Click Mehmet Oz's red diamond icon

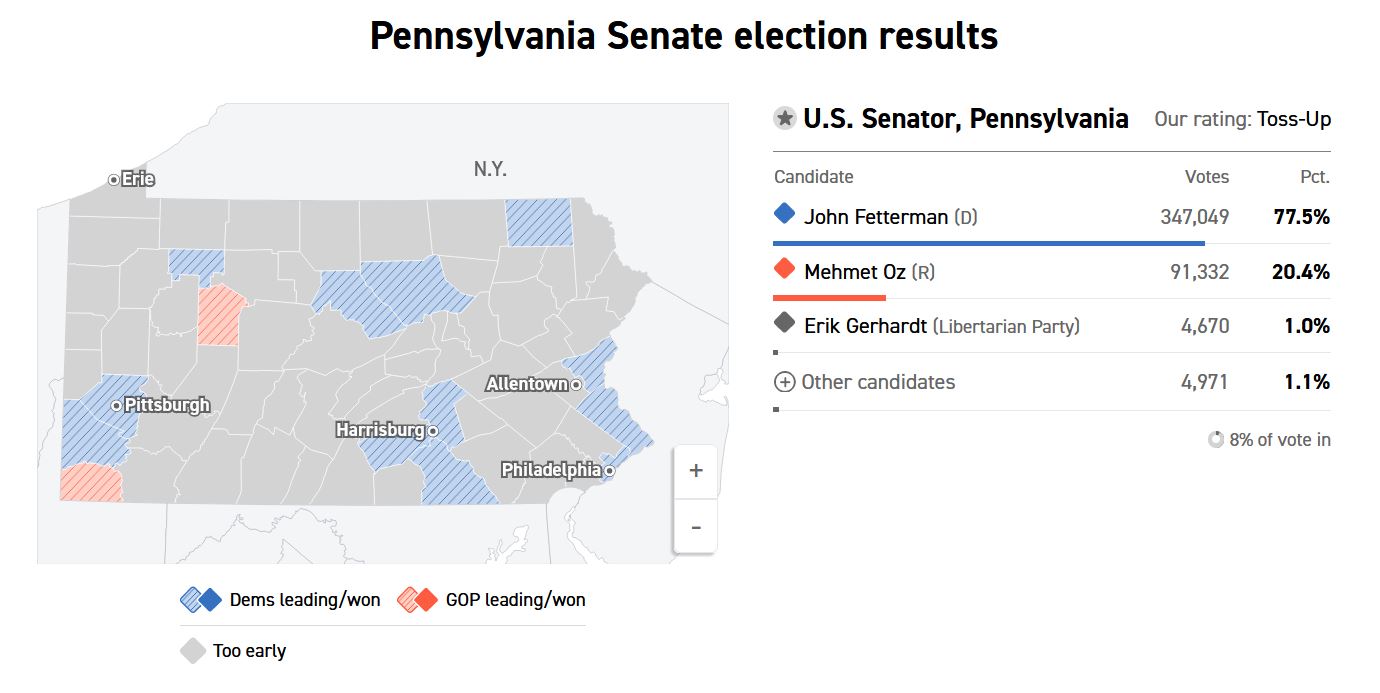point(785,269)
